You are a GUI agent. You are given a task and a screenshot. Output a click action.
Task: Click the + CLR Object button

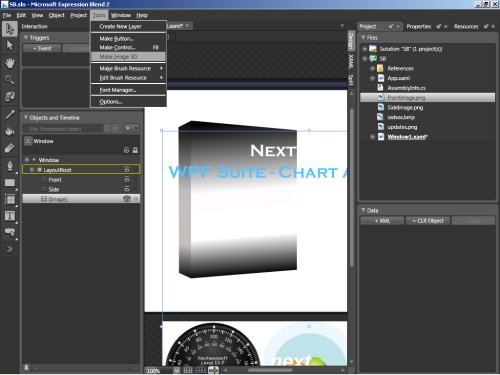[x=428, y=221]
